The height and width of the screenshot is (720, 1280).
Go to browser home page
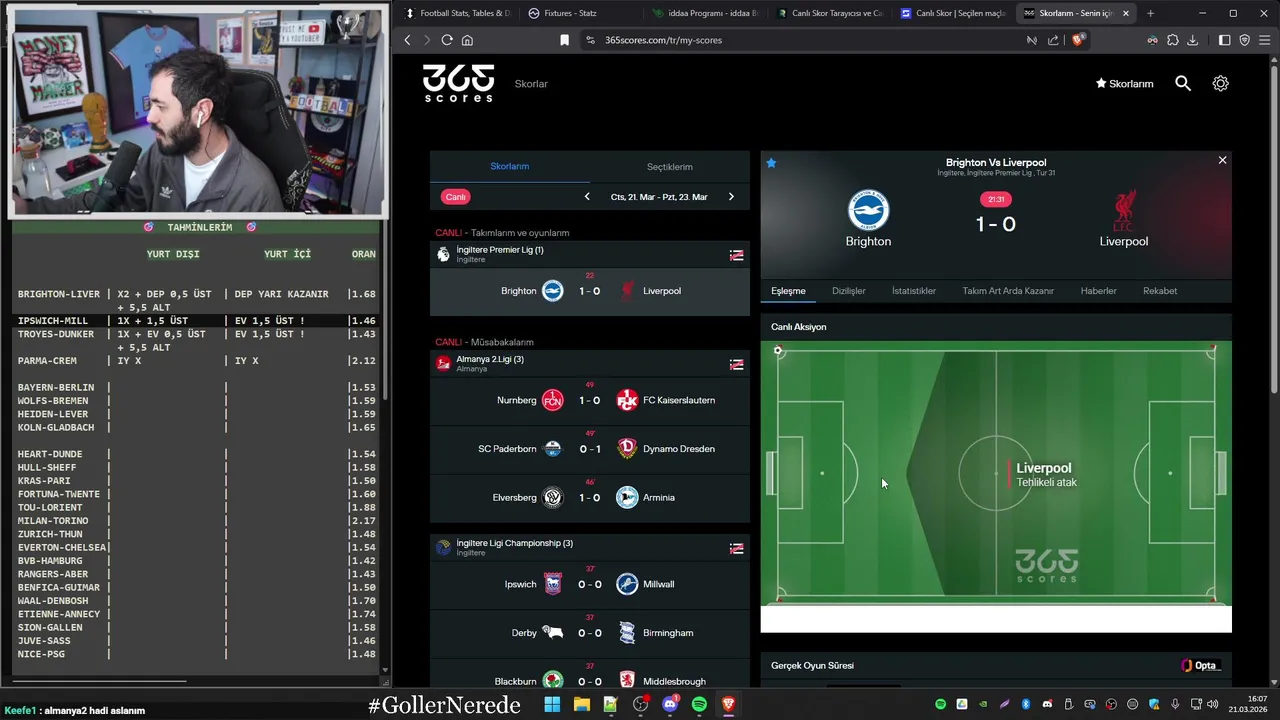coord(467,40)
